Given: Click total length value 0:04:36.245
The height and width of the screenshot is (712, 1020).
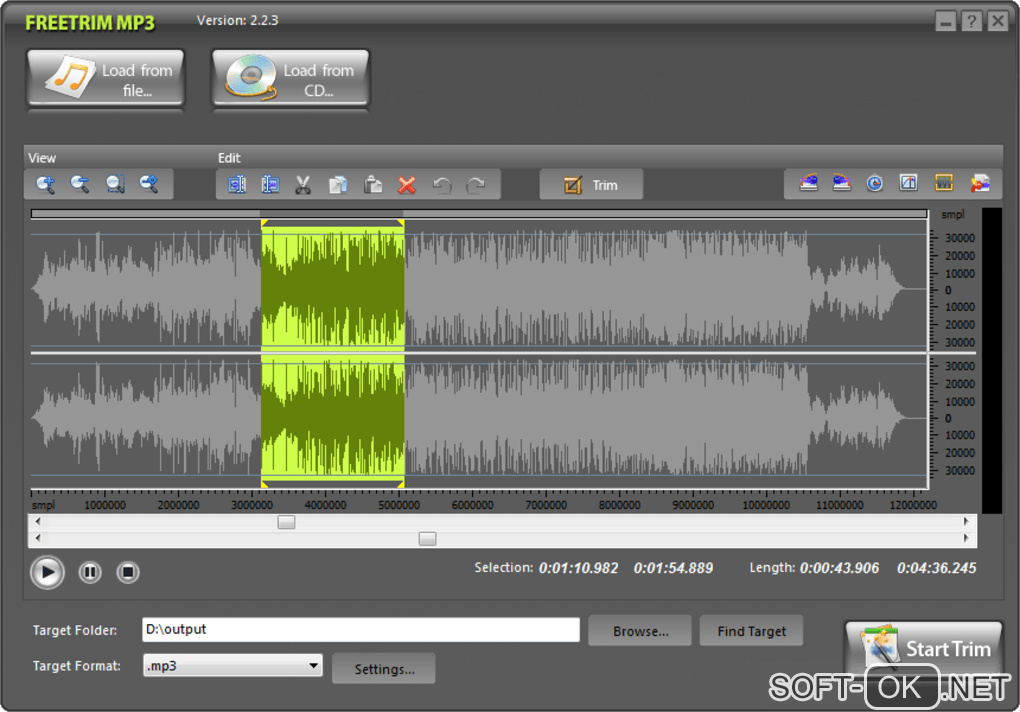Looking at the screenshot, I should (x=936, y=568).
